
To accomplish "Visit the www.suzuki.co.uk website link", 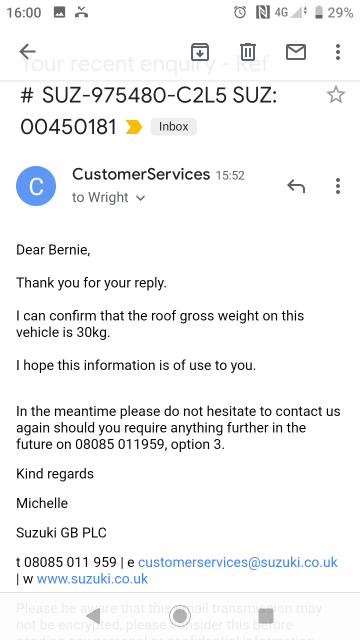I will click(92, 579).
